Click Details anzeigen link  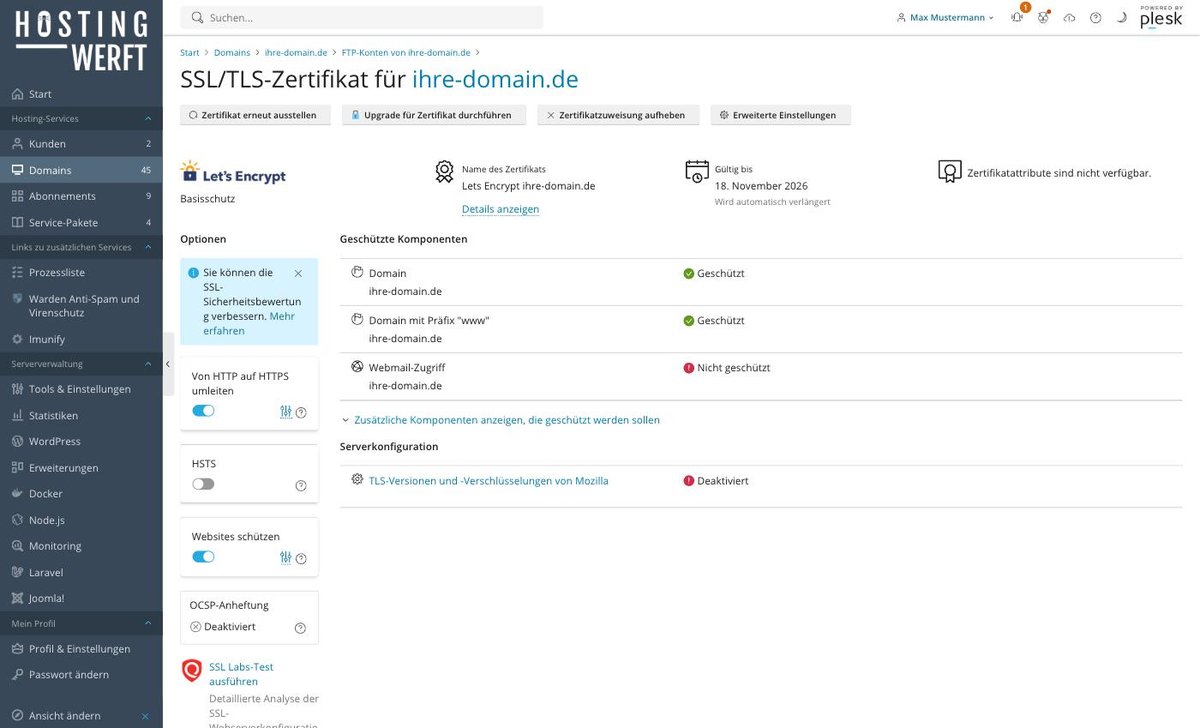tap(500, 209)
